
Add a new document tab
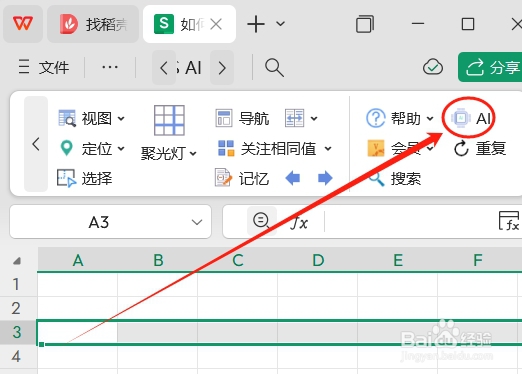[x=256, y=24]
